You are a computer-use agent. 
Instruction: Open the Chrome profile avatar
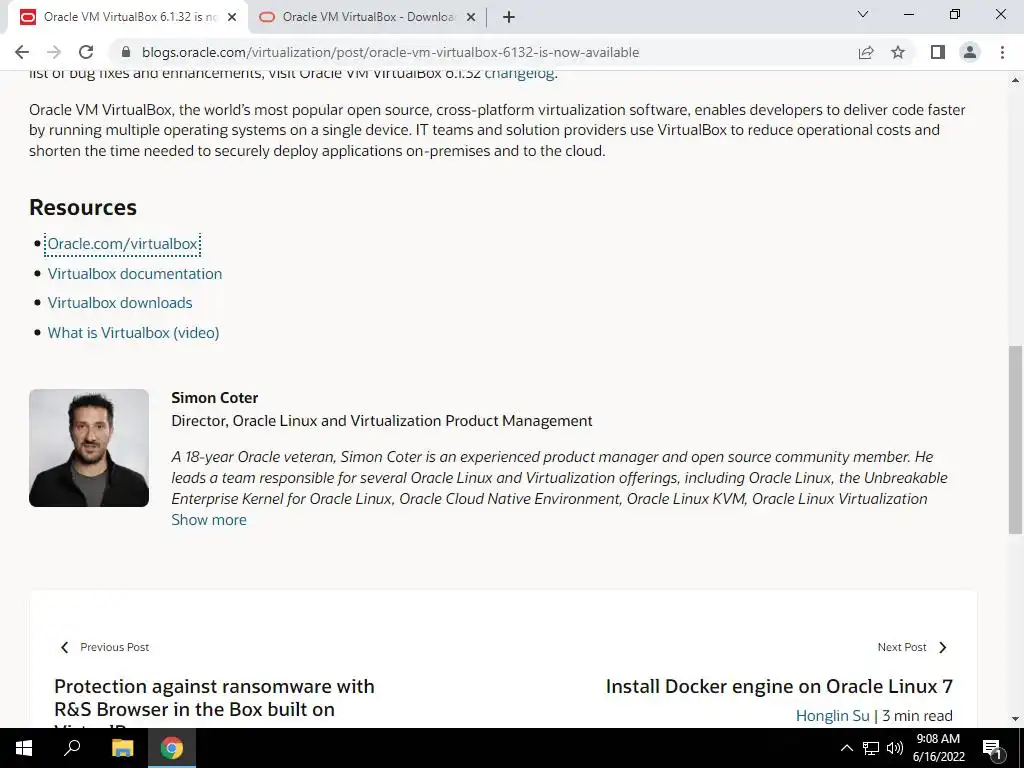[x=970, y=52]
